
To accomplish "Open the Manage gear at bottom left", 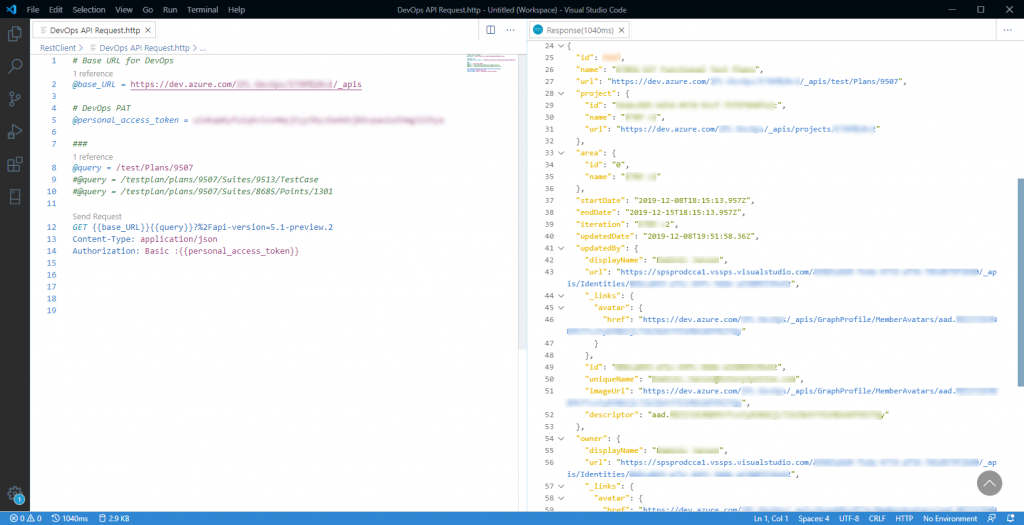I will pyautogui.click(x=14, y=494).
